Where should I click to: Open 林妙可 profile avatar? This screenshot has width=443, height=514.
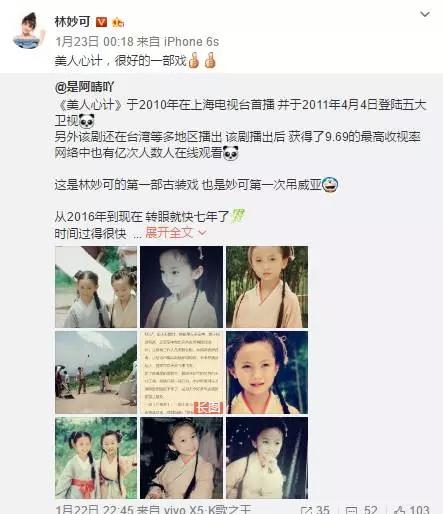point(28,30)
